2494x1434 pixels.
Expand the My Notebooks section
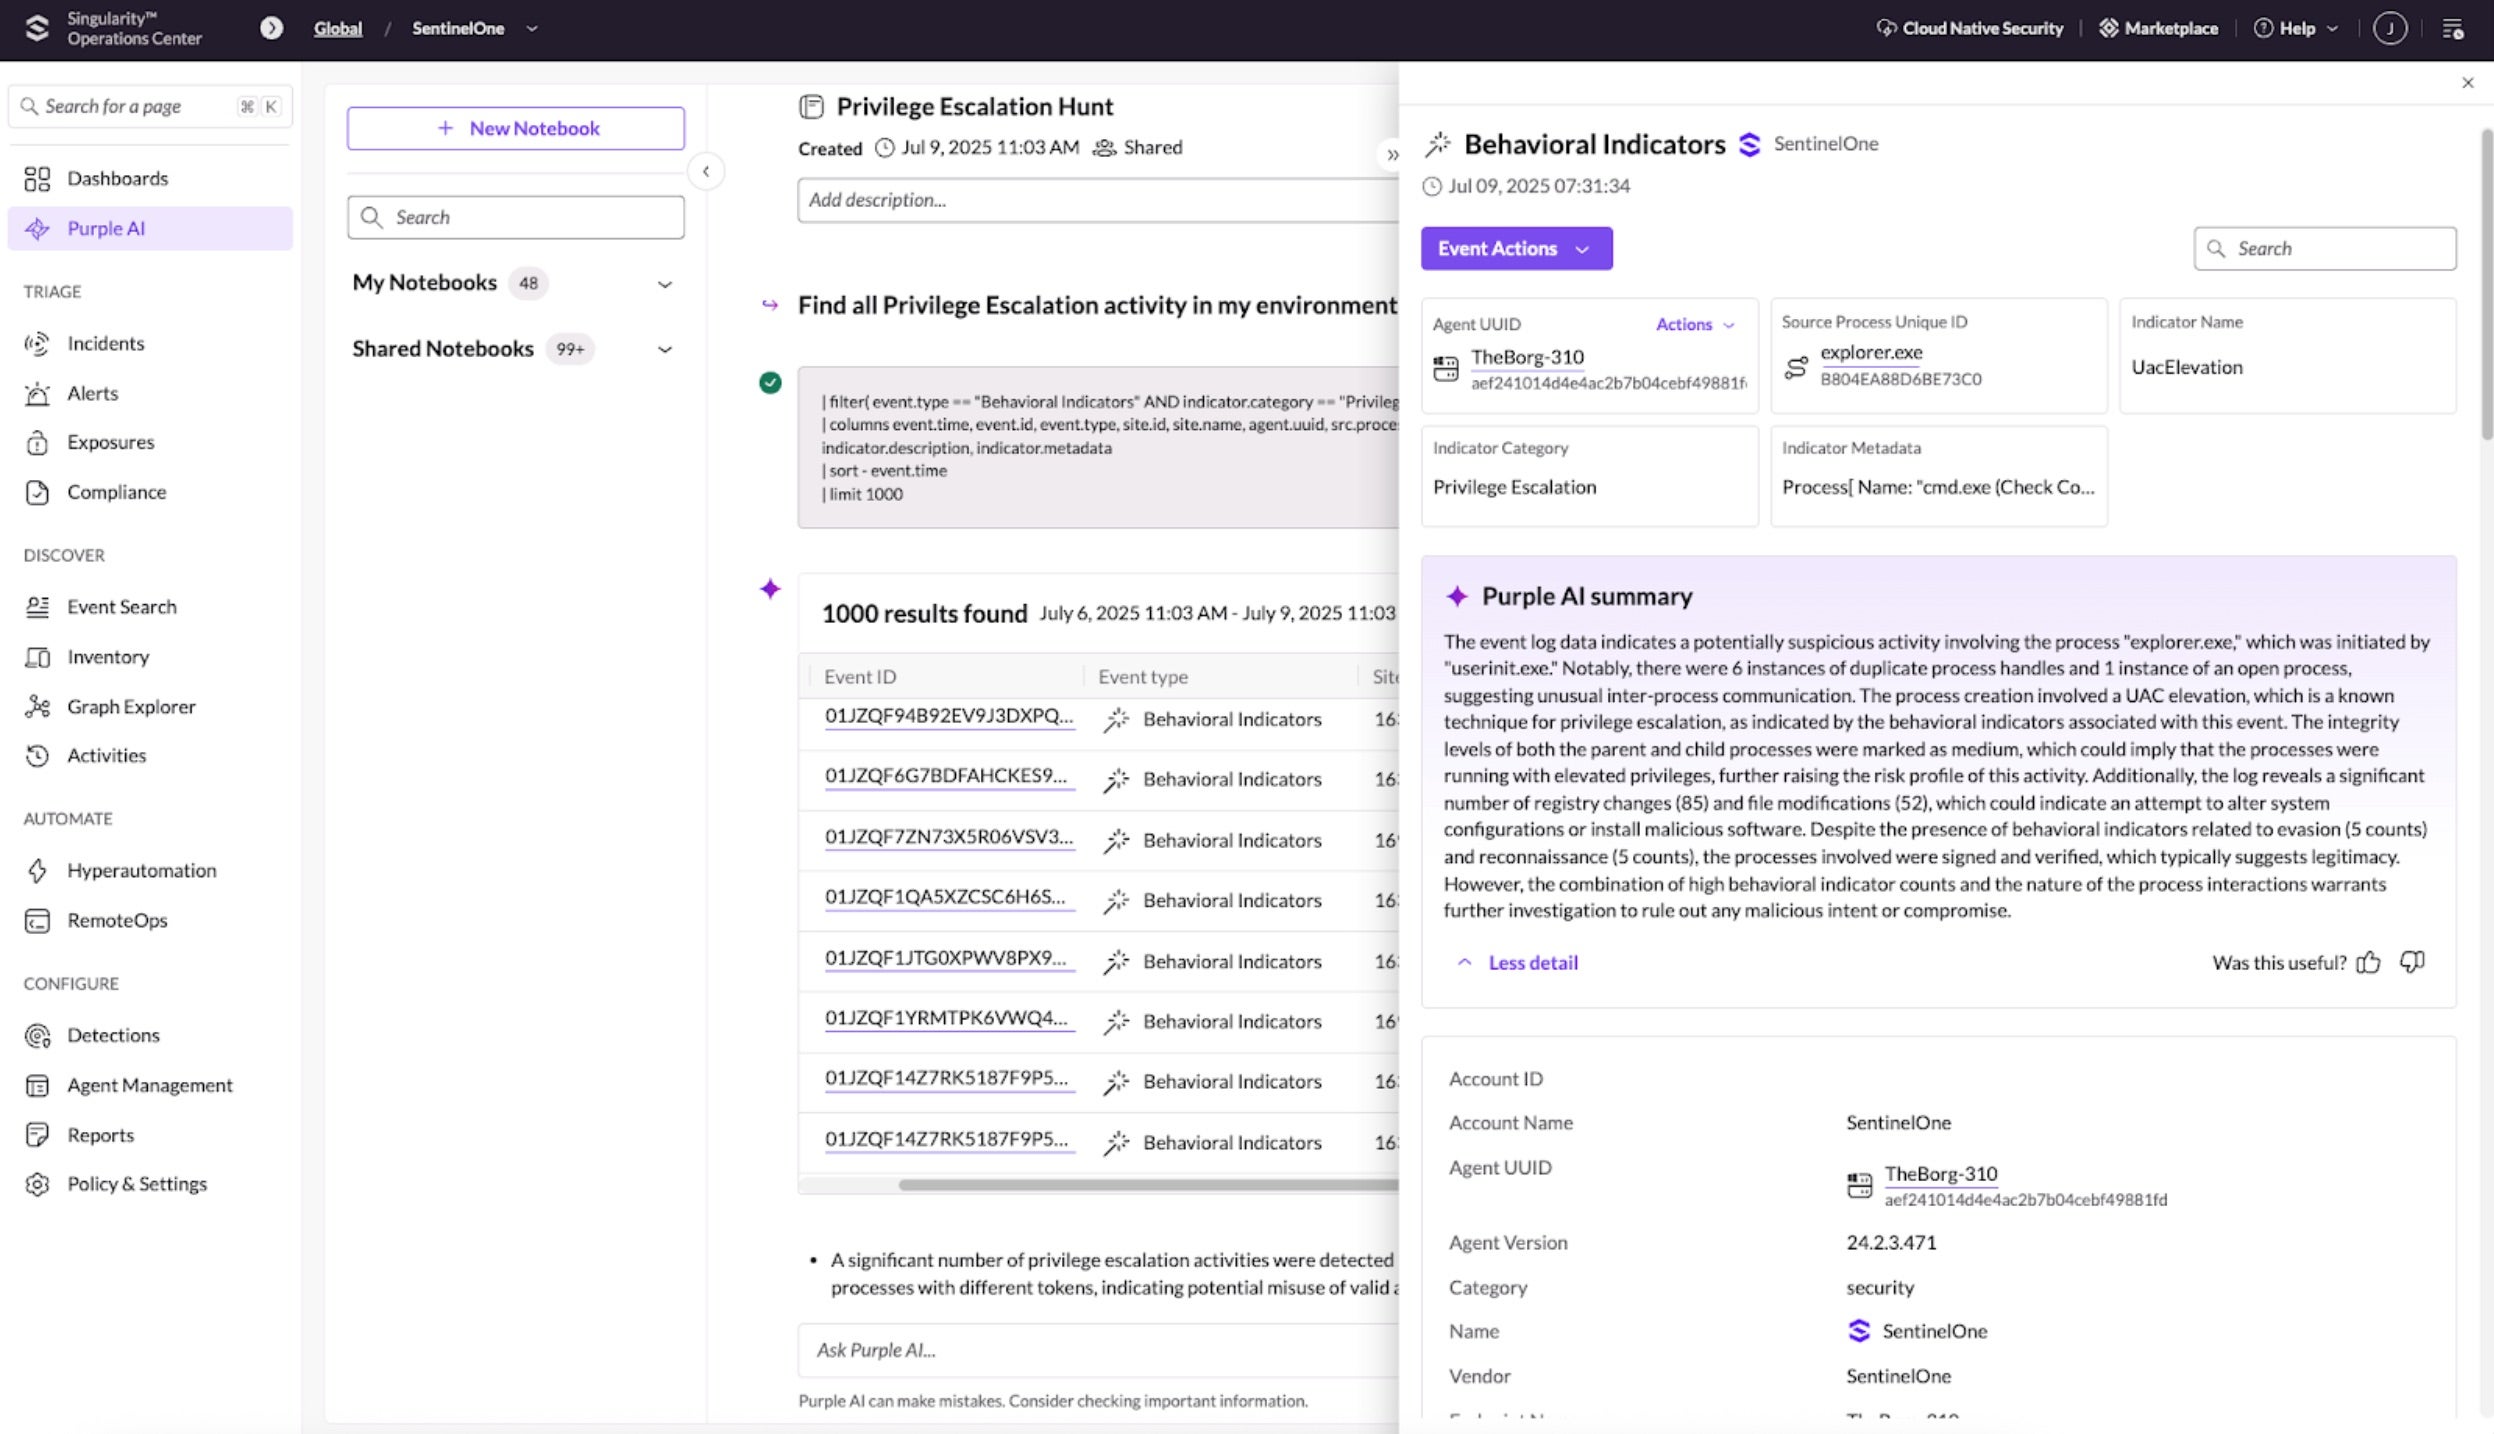(x=664, y=284)
